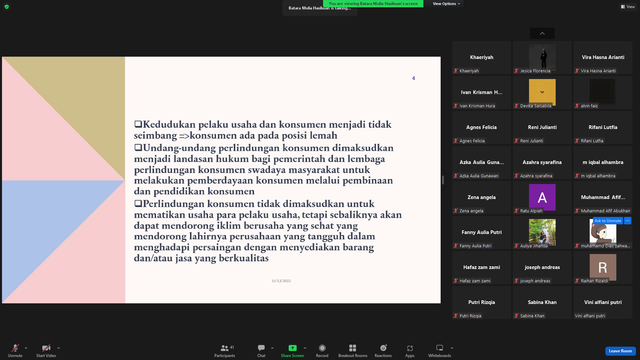The image size is (640, 360).
Task: Select the Muhammad Afif Abubakar tile
Action: click(x=603, y=198)
